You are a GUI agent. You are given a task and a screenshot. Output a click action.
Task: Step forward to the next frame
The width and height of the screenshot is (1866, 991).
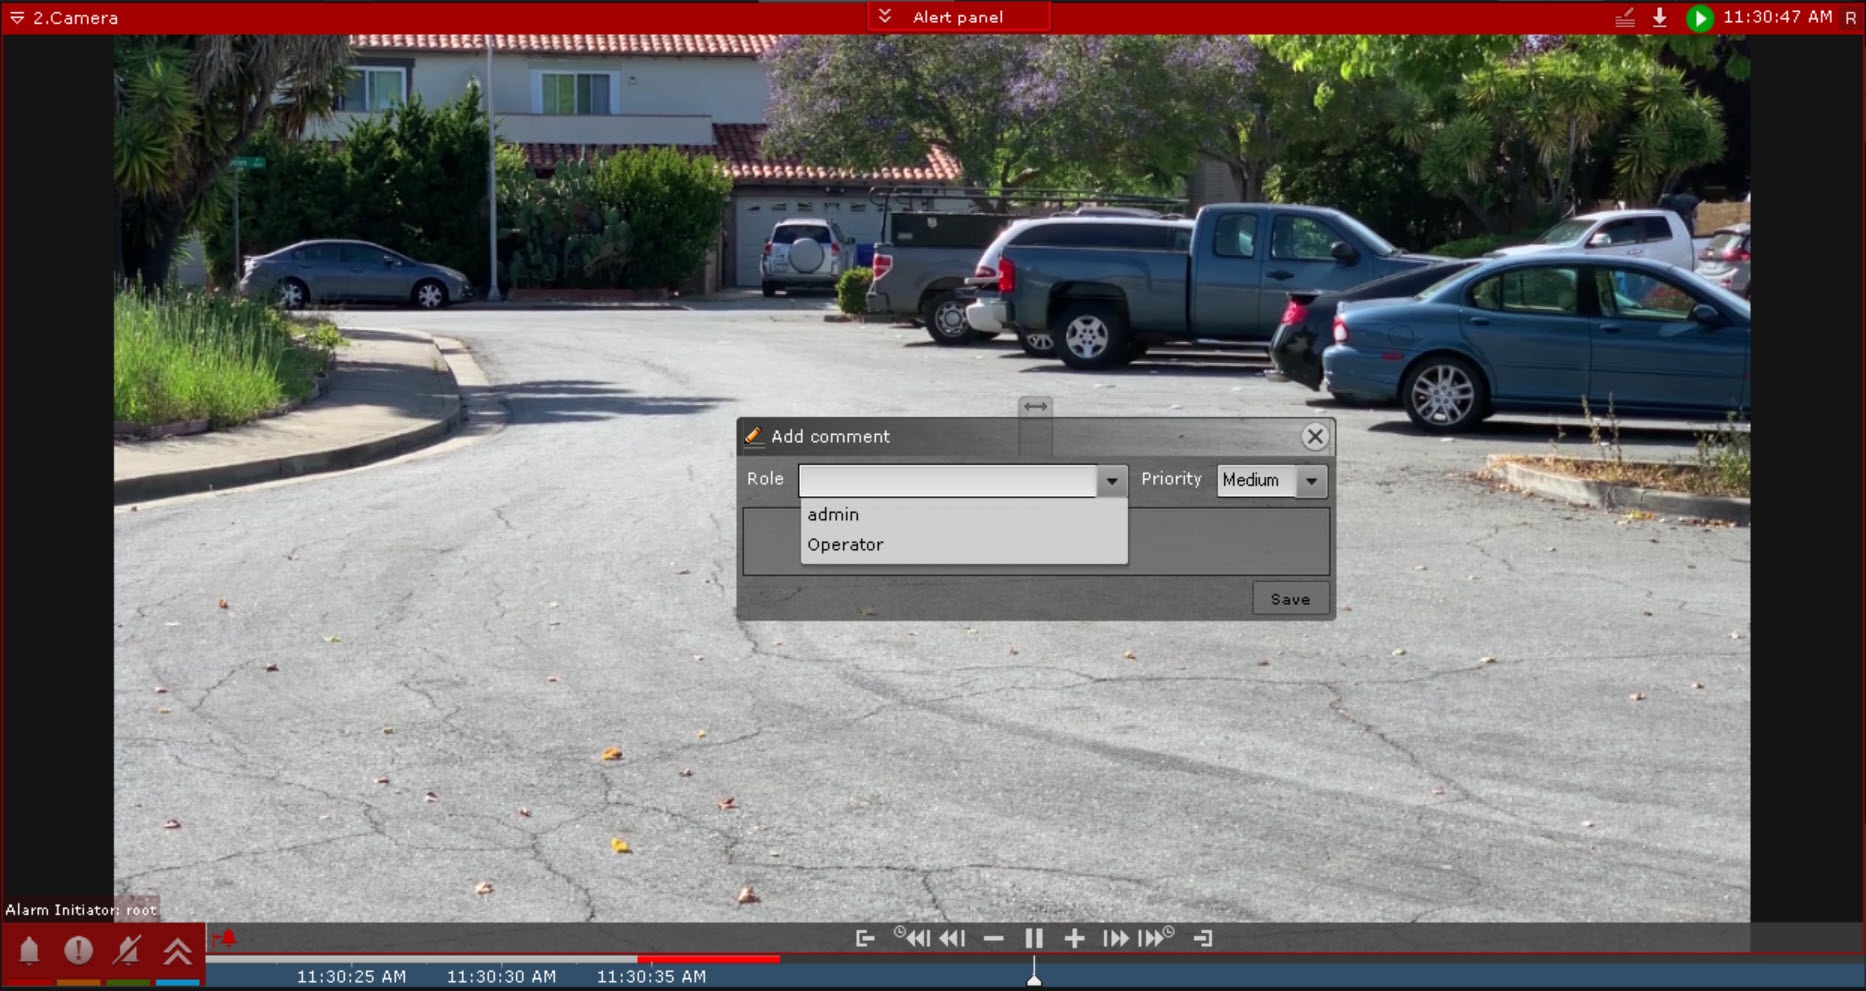[x=1115, y=938]
